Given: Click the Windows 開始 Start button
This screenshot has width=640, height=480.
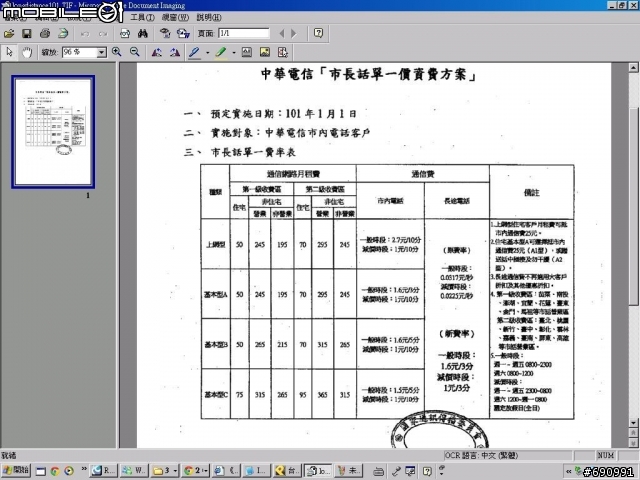Looking at the screenshot, I should click(x=16, y=471).
